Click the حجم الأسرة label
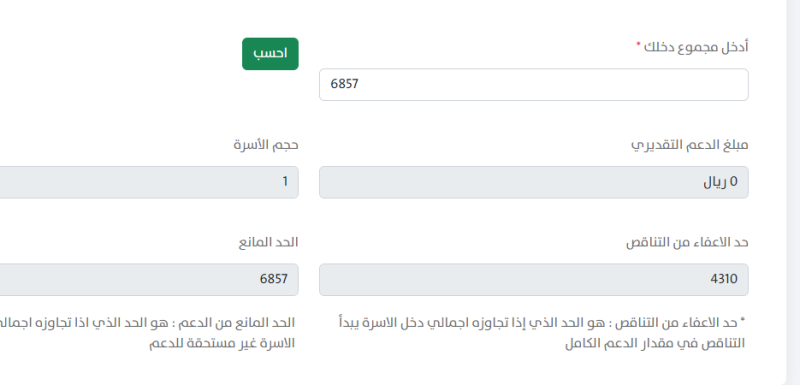This screenshot has width=800, height=385. [x=266, y=145]
